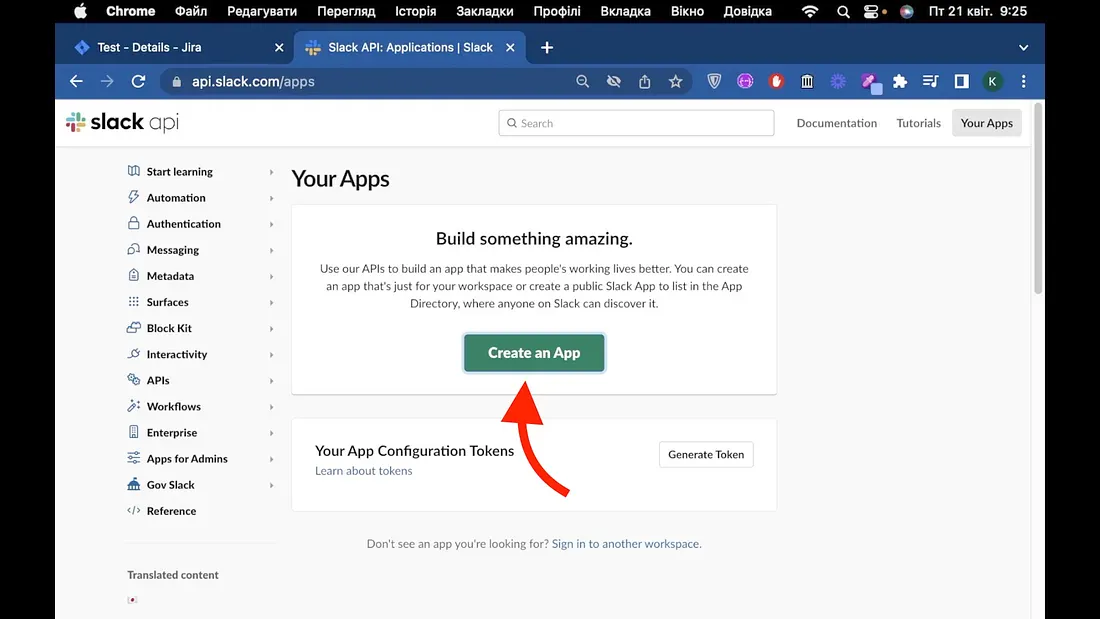Click the page vertical scrollbar
This screenshot has height=619, width=1100.
coord(1038,199)
